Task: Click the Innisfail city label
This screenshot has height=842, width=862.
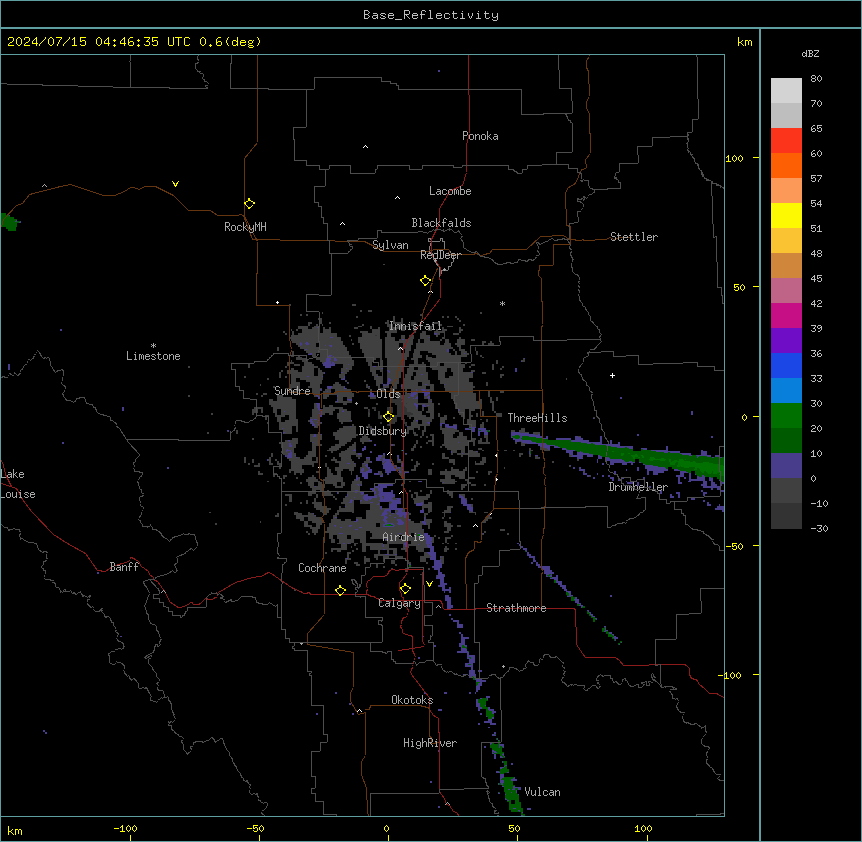Action: click(x=415, y=326)
